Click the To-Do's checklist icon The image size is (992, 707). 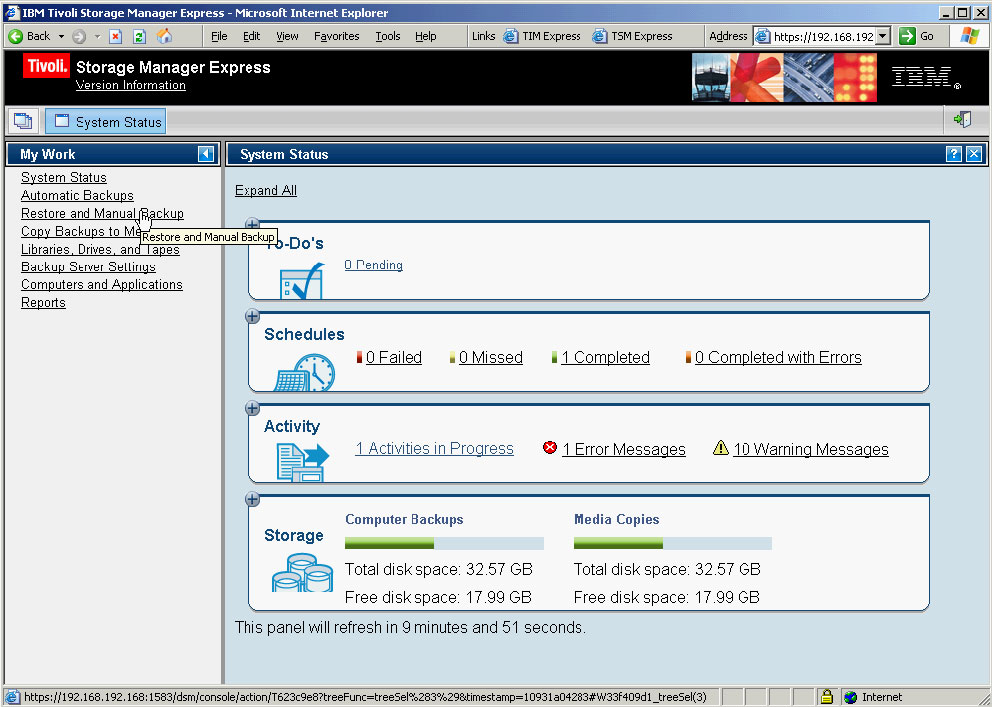pos(302,281)
